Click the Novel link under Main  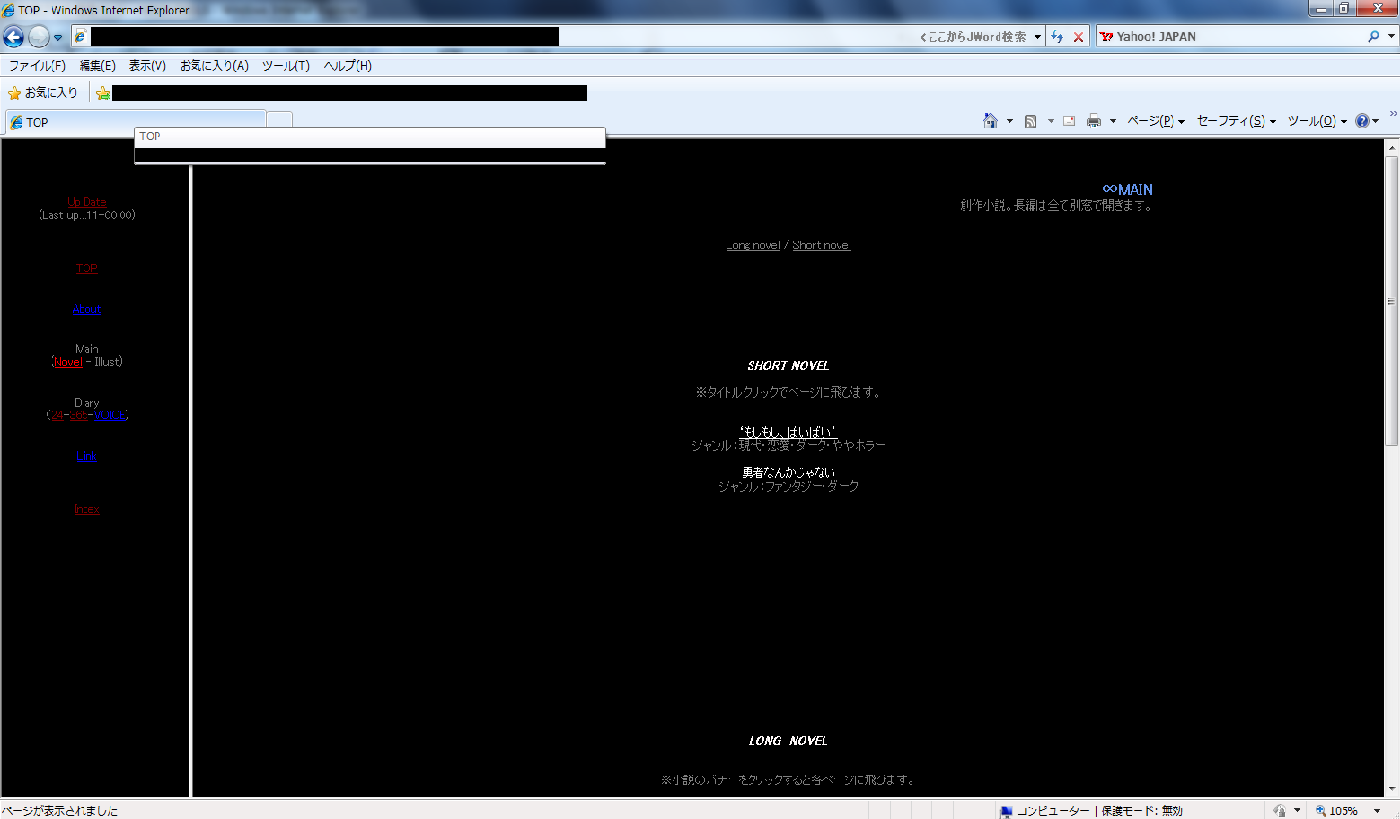click(68, 362)
